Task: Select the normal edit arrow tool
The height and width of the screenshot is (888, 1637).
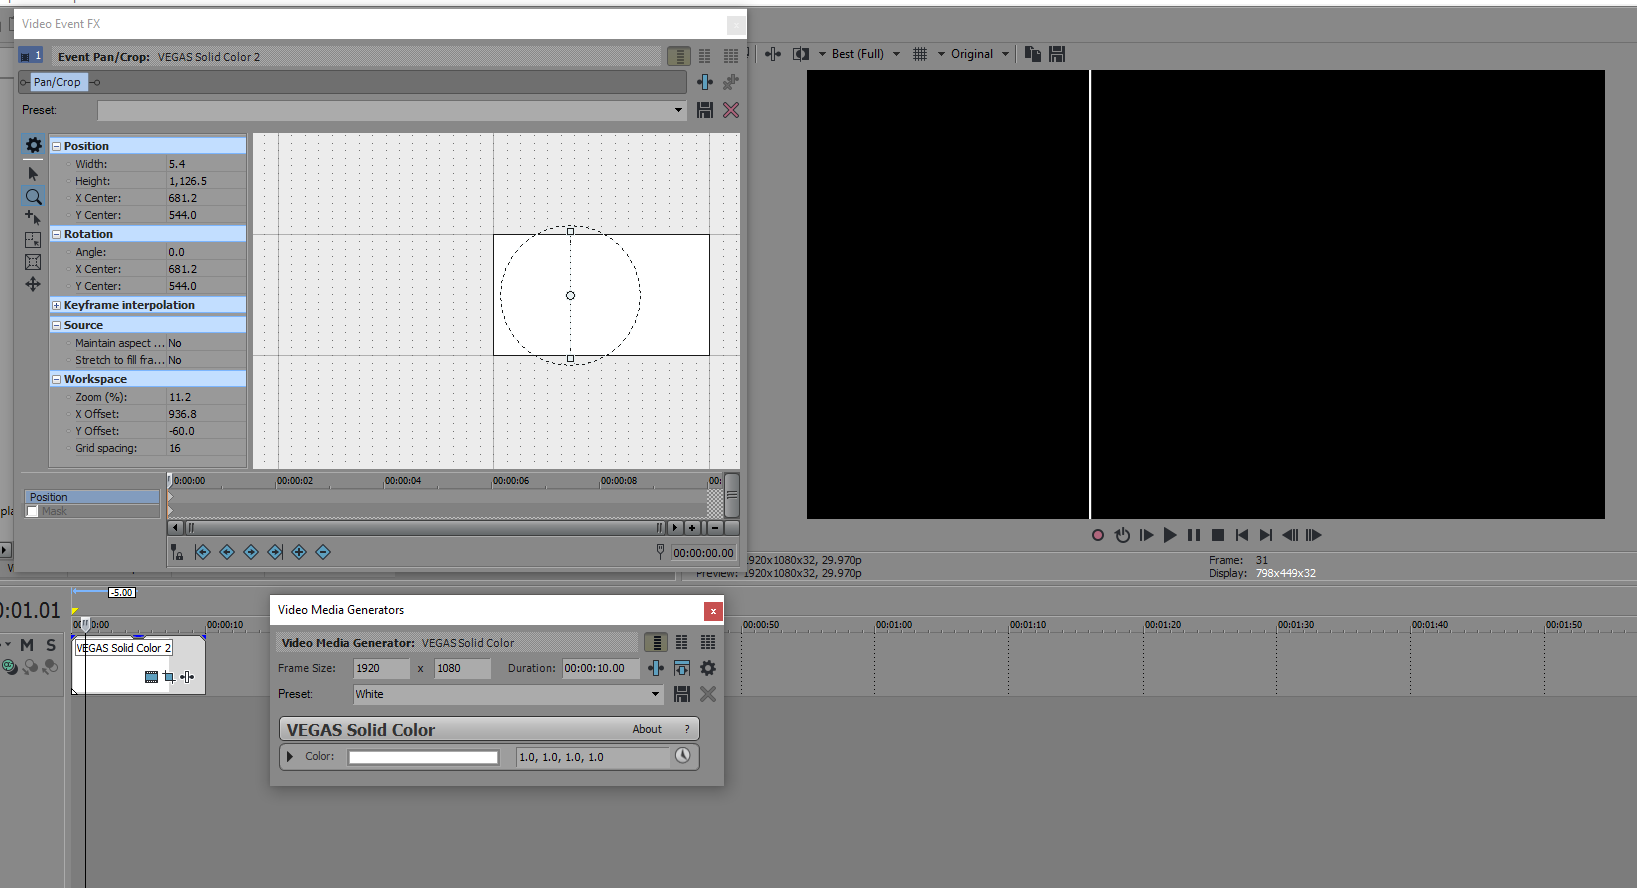Action: tap(33, 174)
